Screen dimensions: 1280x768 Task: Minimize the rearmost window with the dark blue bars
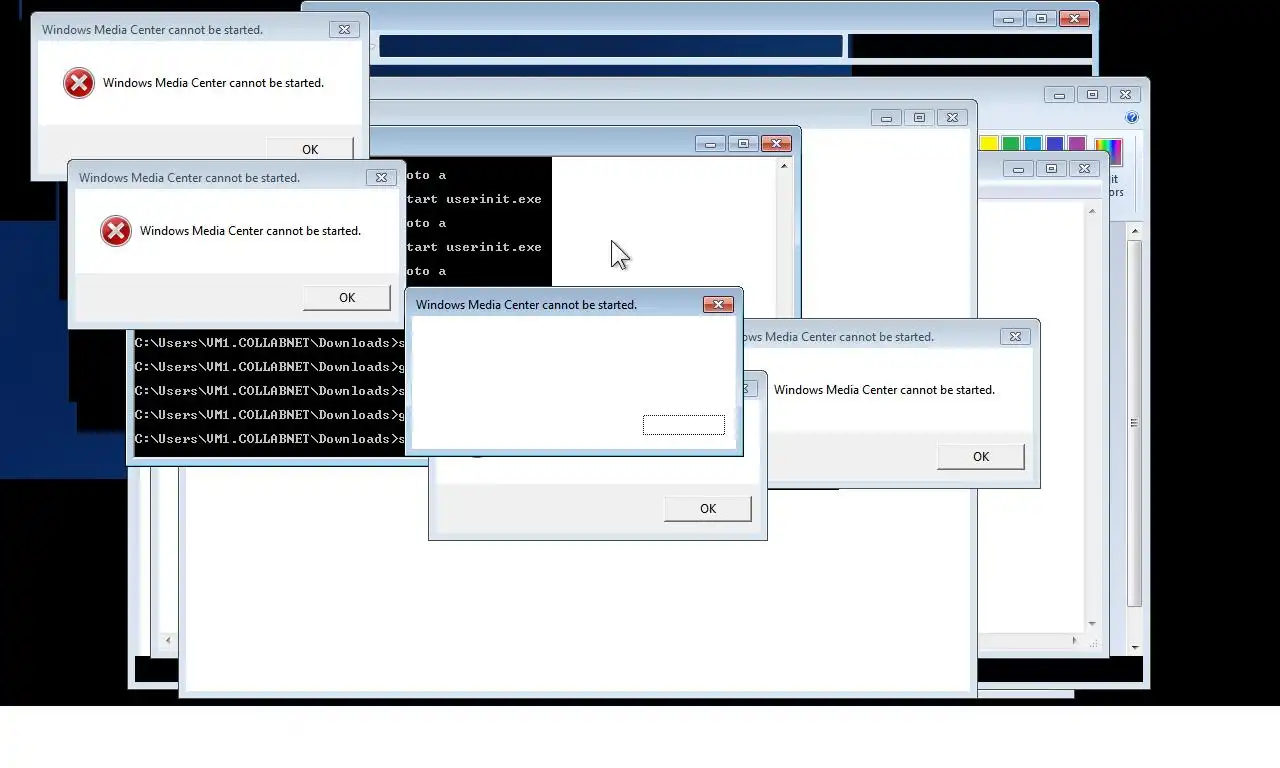point(1008,18)
